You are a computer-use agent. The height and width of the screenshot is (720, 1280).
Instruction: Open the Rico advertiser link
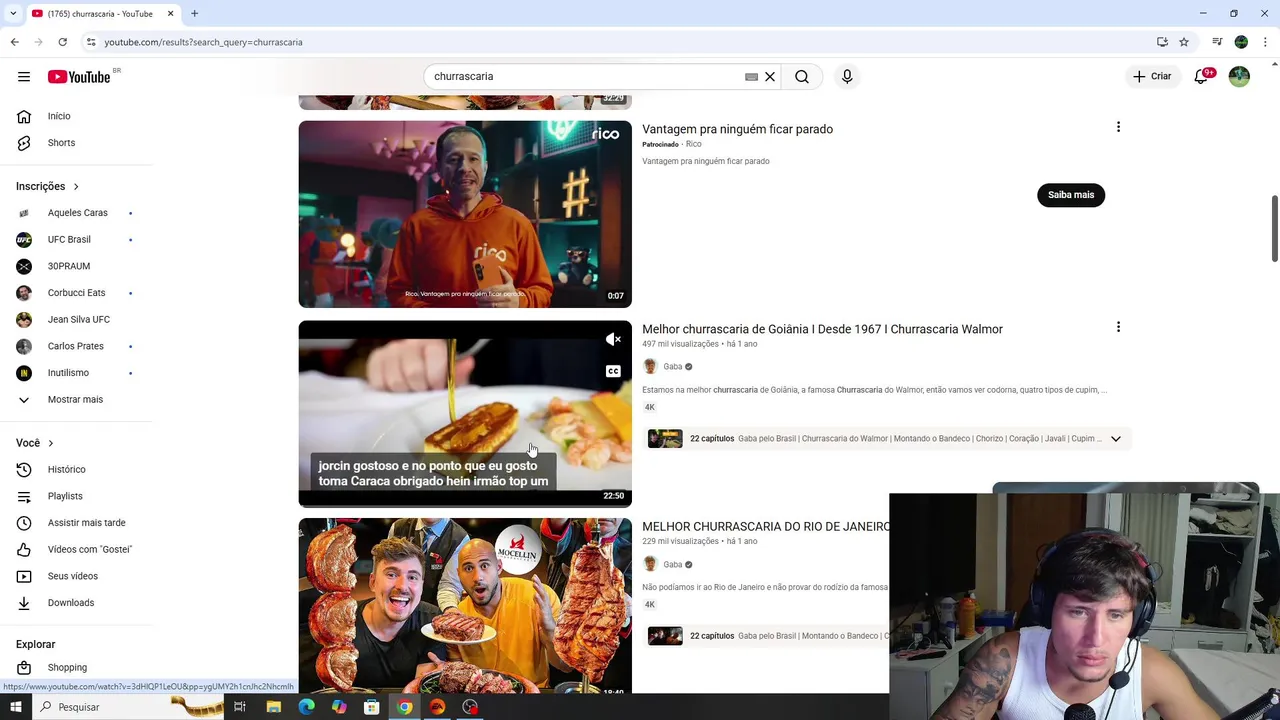click(x=693, y=145)
